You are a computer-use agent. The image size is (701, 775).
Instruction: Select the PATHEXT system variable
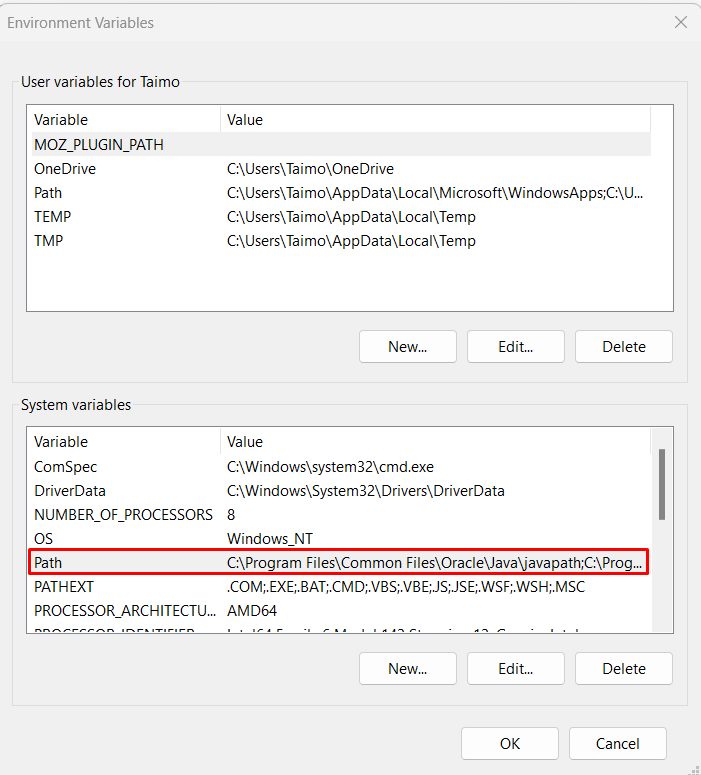(341, 587)
